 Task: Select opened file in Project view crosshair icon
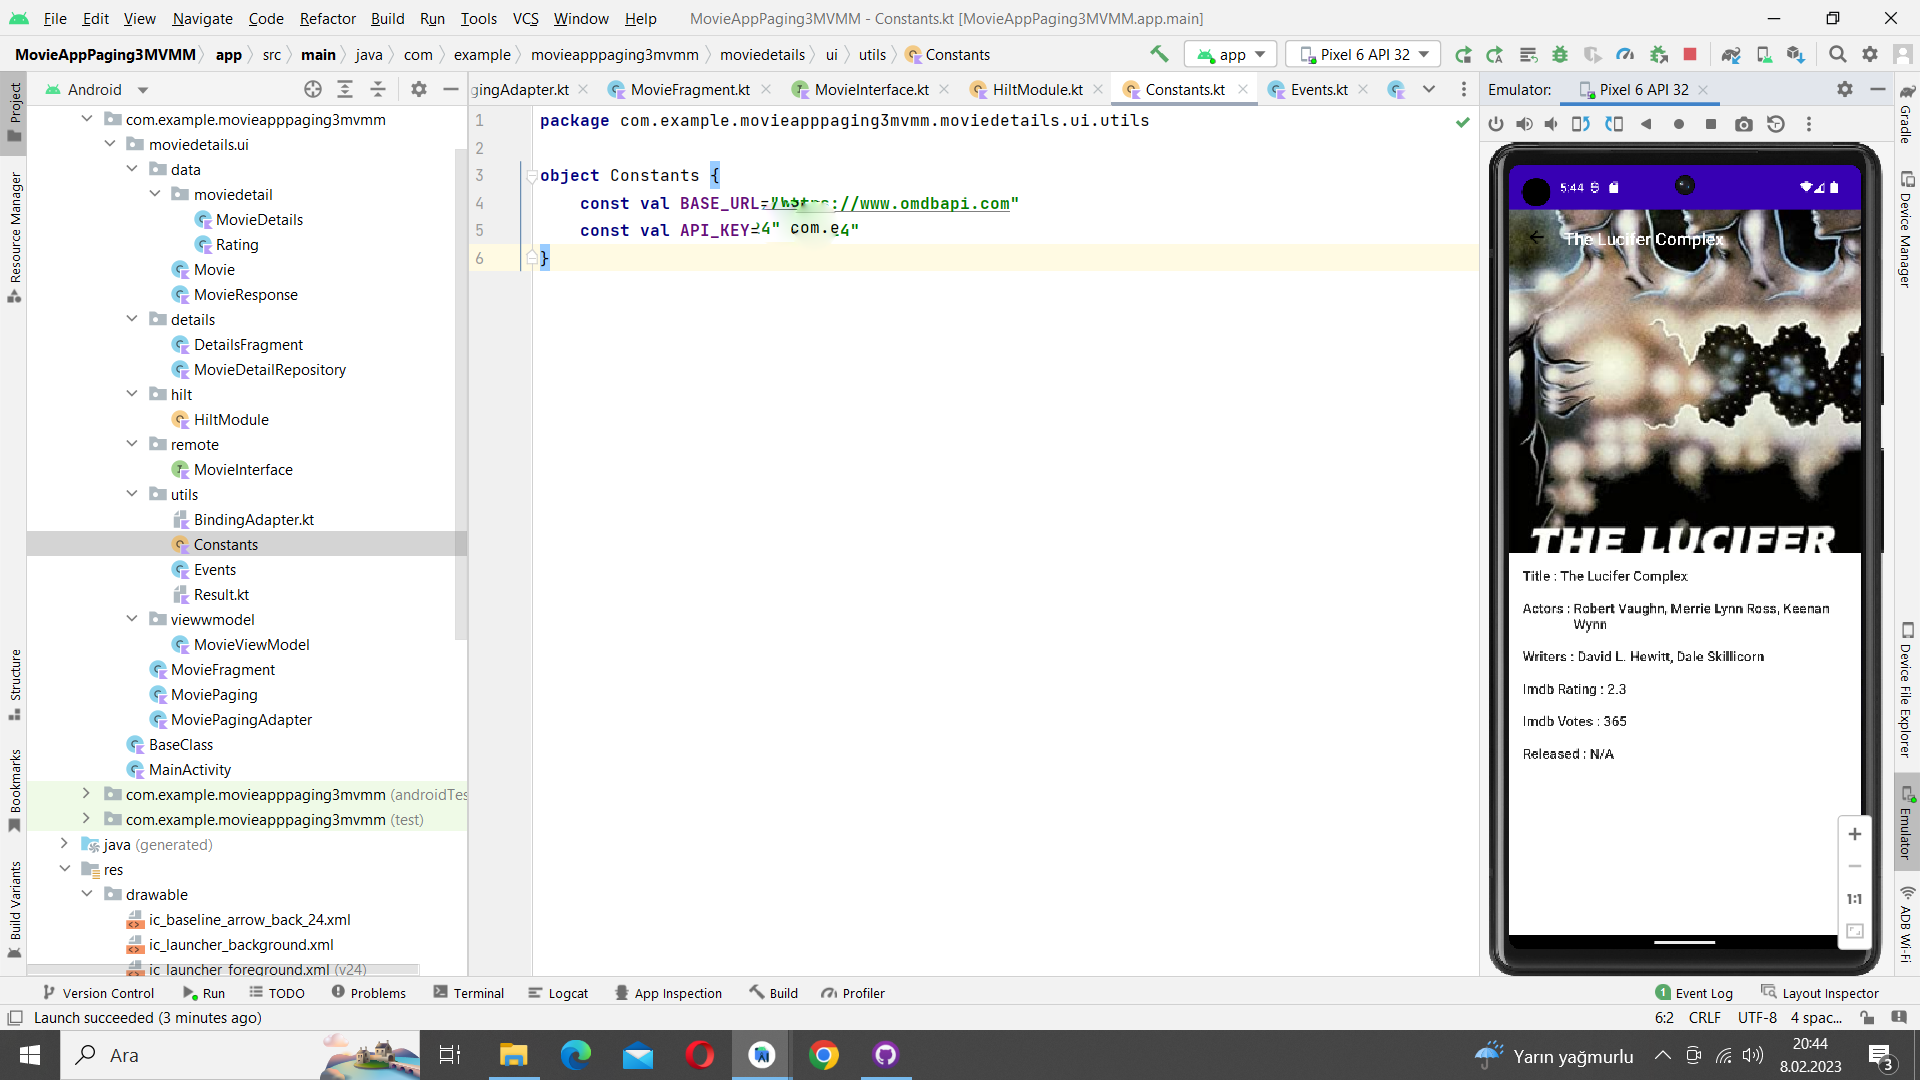pyautogui.click(x=312, y=89)
